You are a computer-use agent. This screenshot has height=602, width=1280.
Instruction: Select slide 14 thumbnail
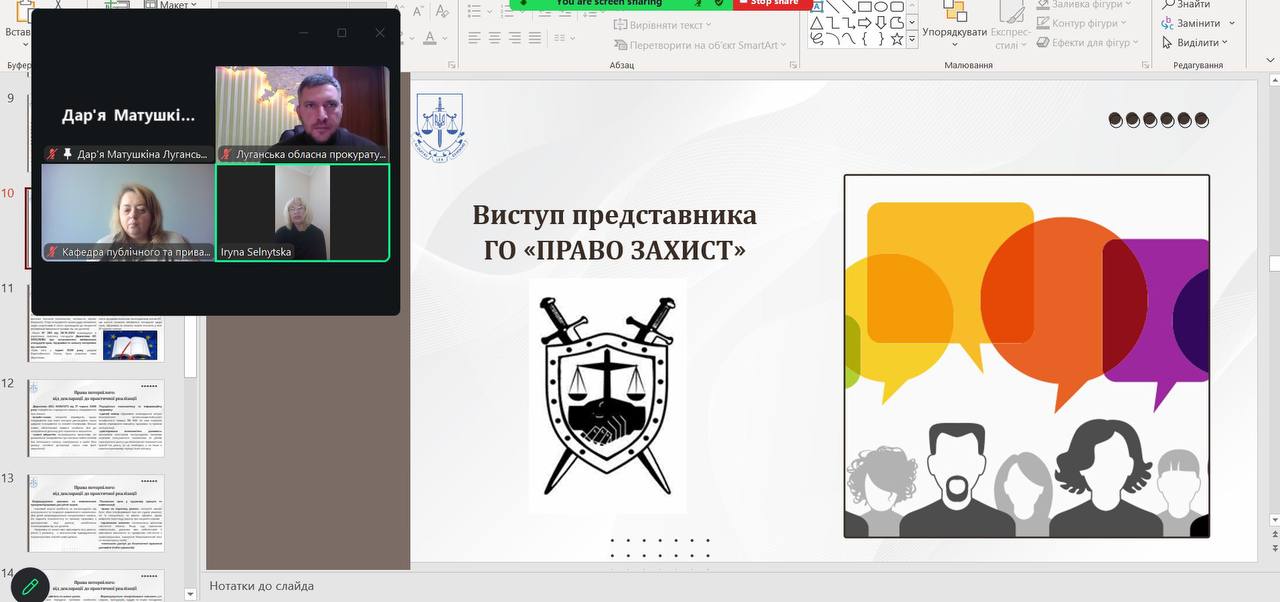click(96, 585)
